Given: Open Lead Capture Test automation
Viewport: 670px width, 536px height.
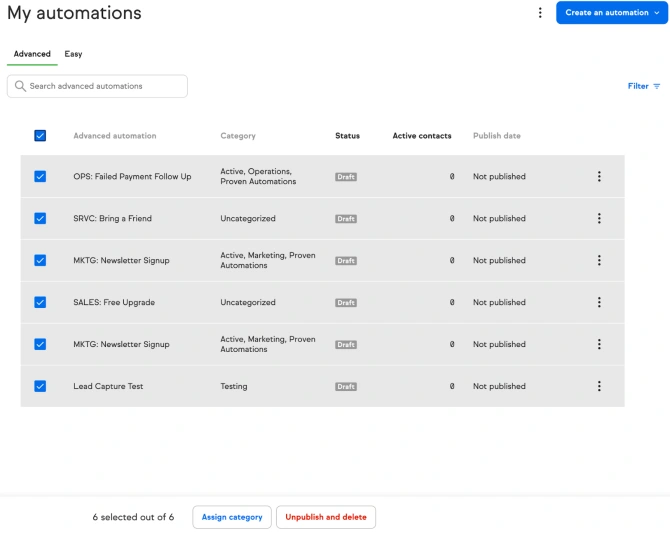Looking at the screenshot, I should coord(108,386).
